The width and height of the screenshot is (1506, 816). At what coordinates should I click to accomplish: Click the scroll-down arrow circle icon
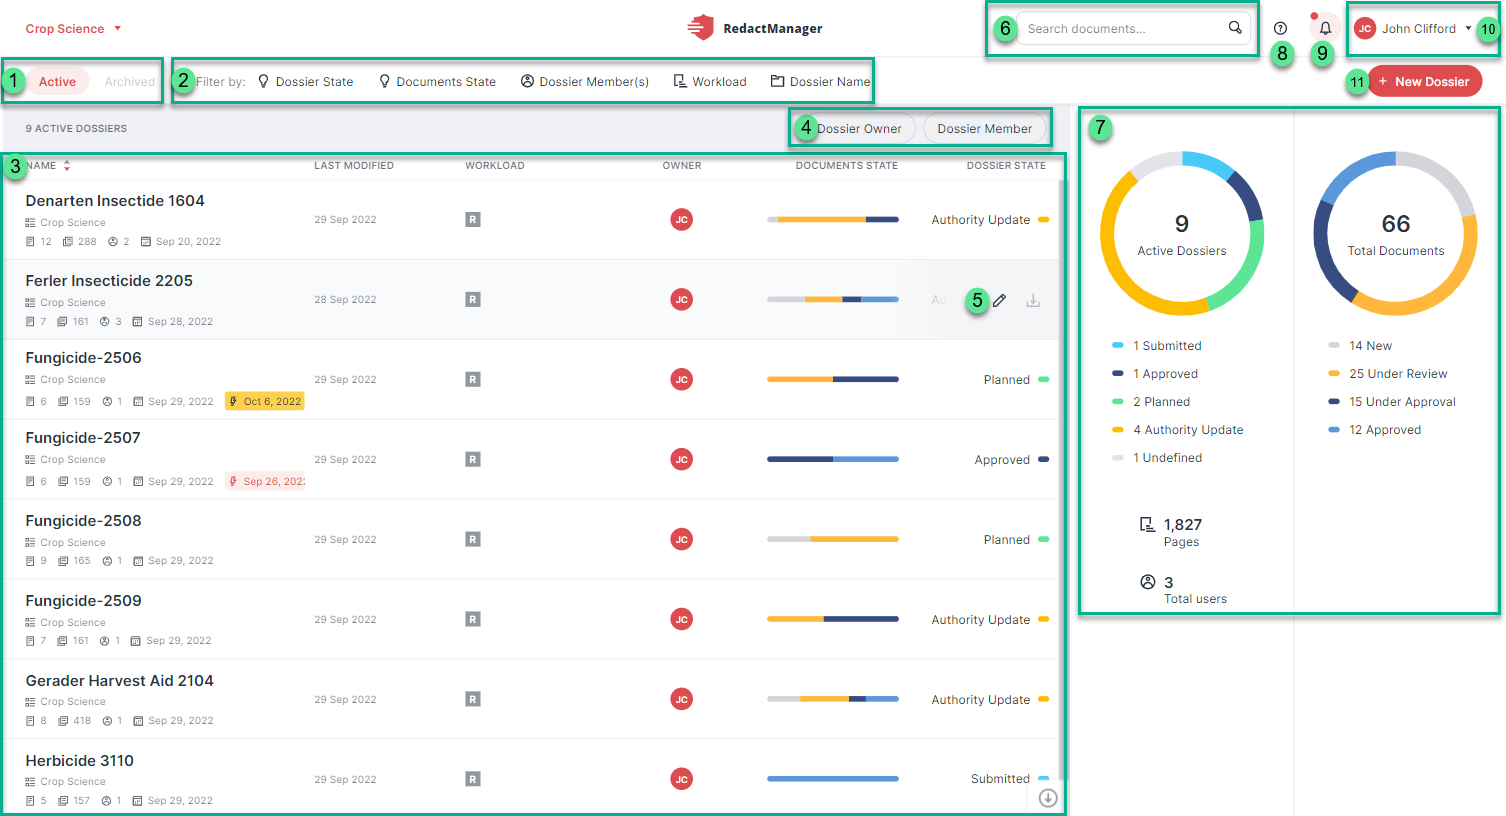[1048, 798]
